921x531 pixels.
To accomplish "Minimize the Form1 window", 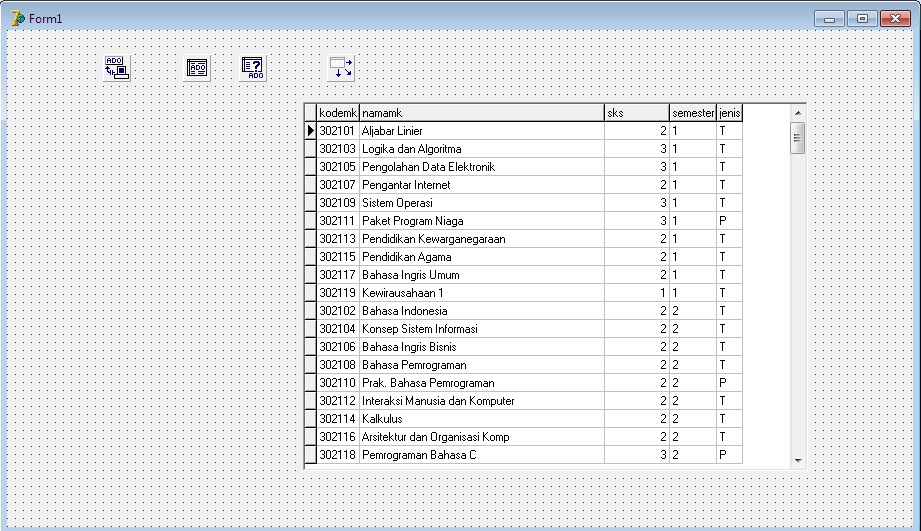I will pos(829,19).
